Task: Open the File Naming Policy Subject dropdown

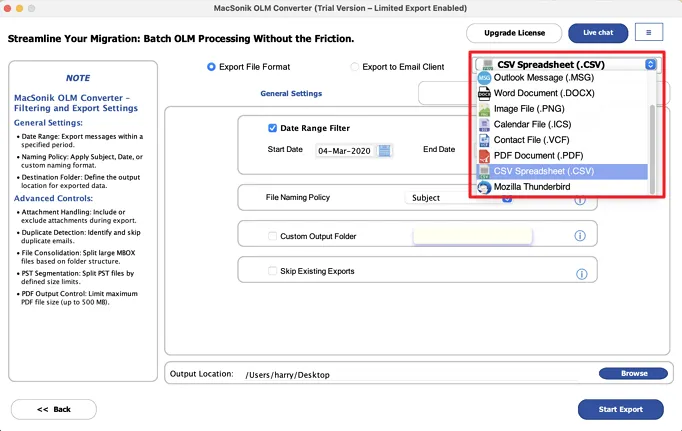Action: coord(459,197)
